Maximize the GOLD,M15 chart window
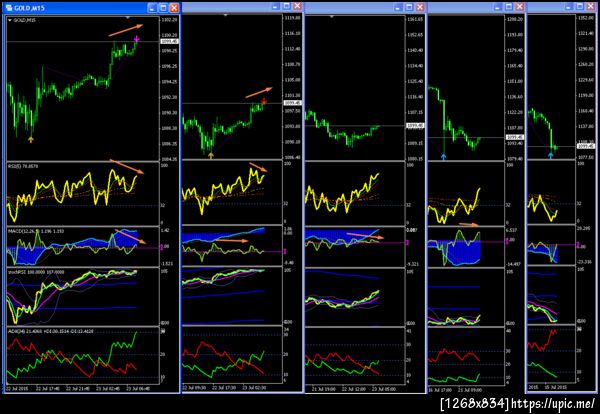Image resolution: width=600 pixels, height=414 pixels. [163, 8]
